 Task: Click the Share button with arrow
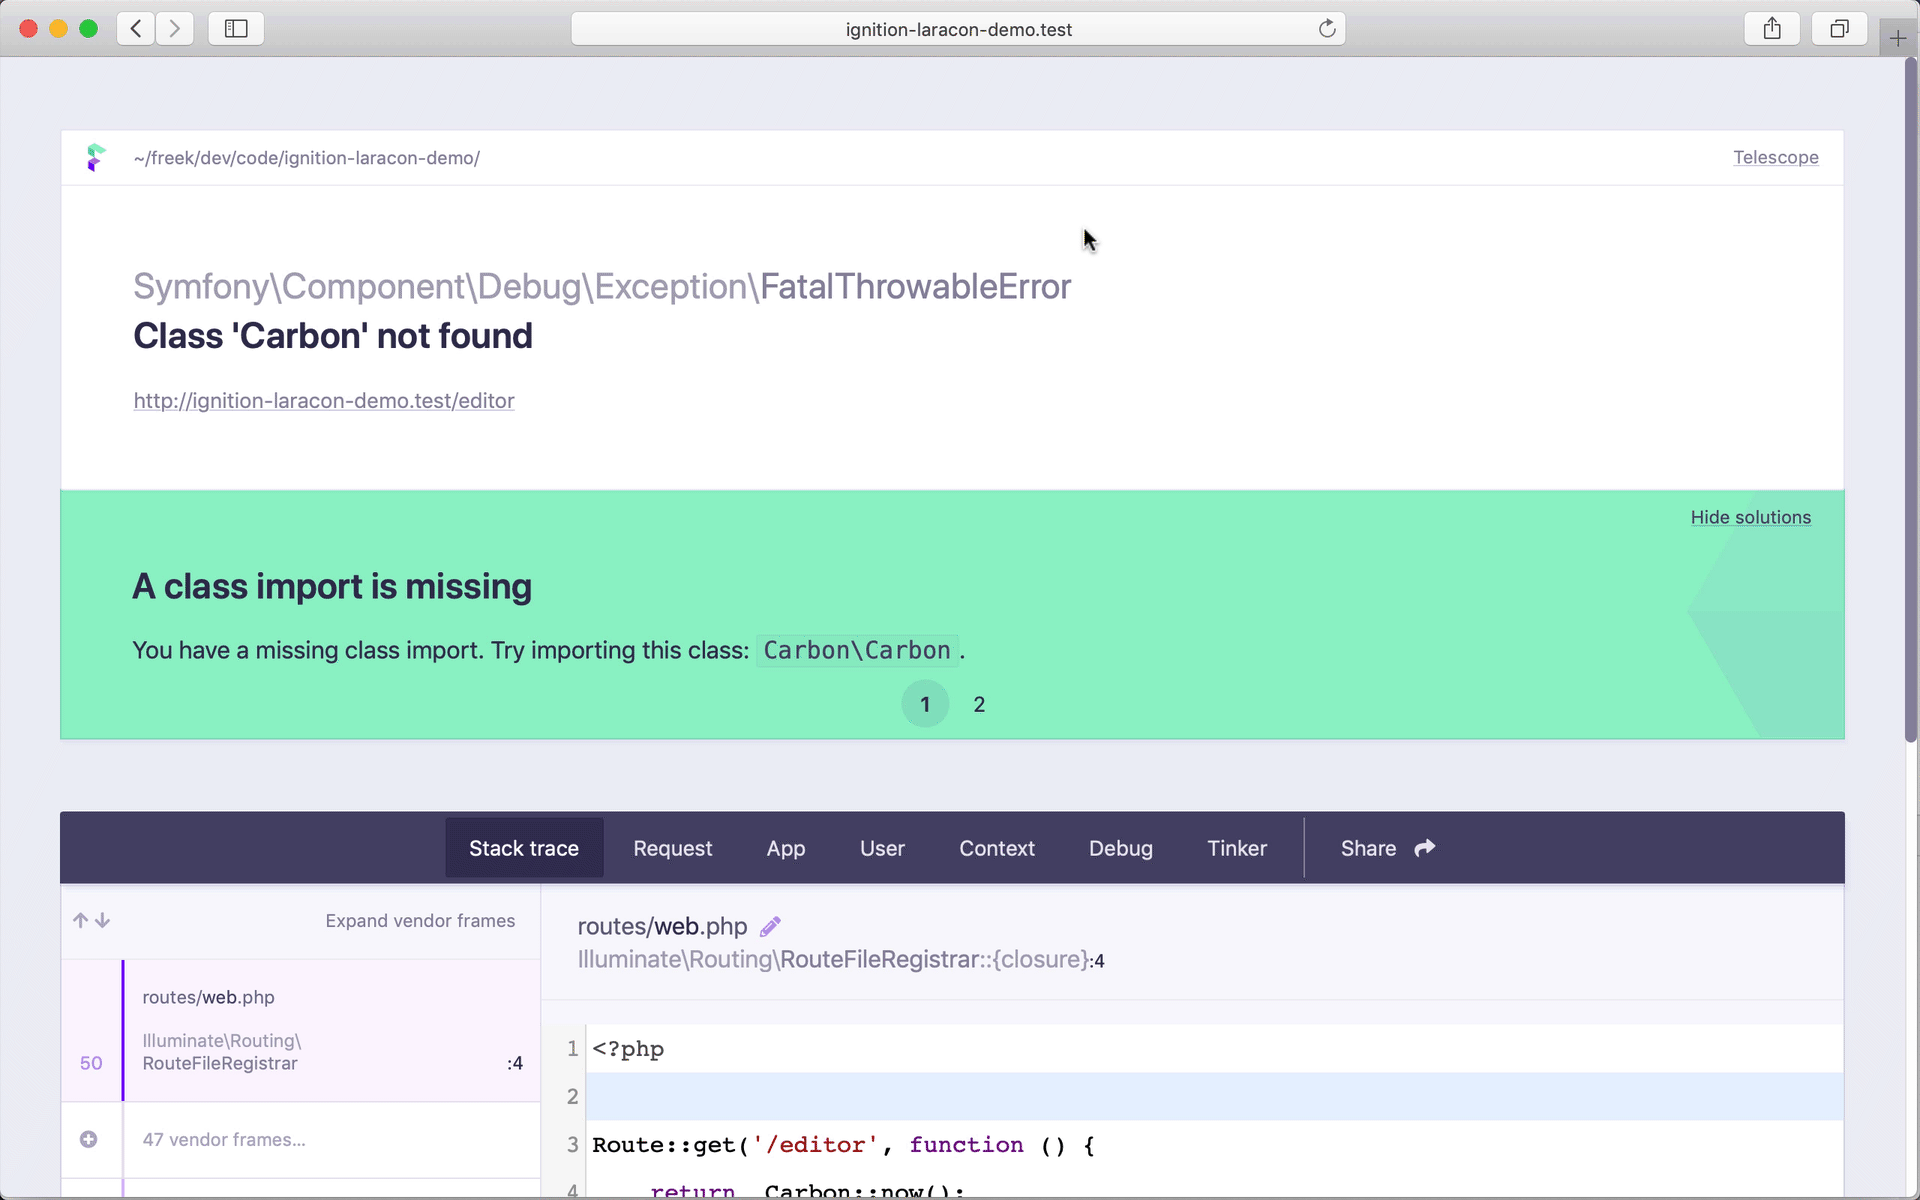(1387, 848)
